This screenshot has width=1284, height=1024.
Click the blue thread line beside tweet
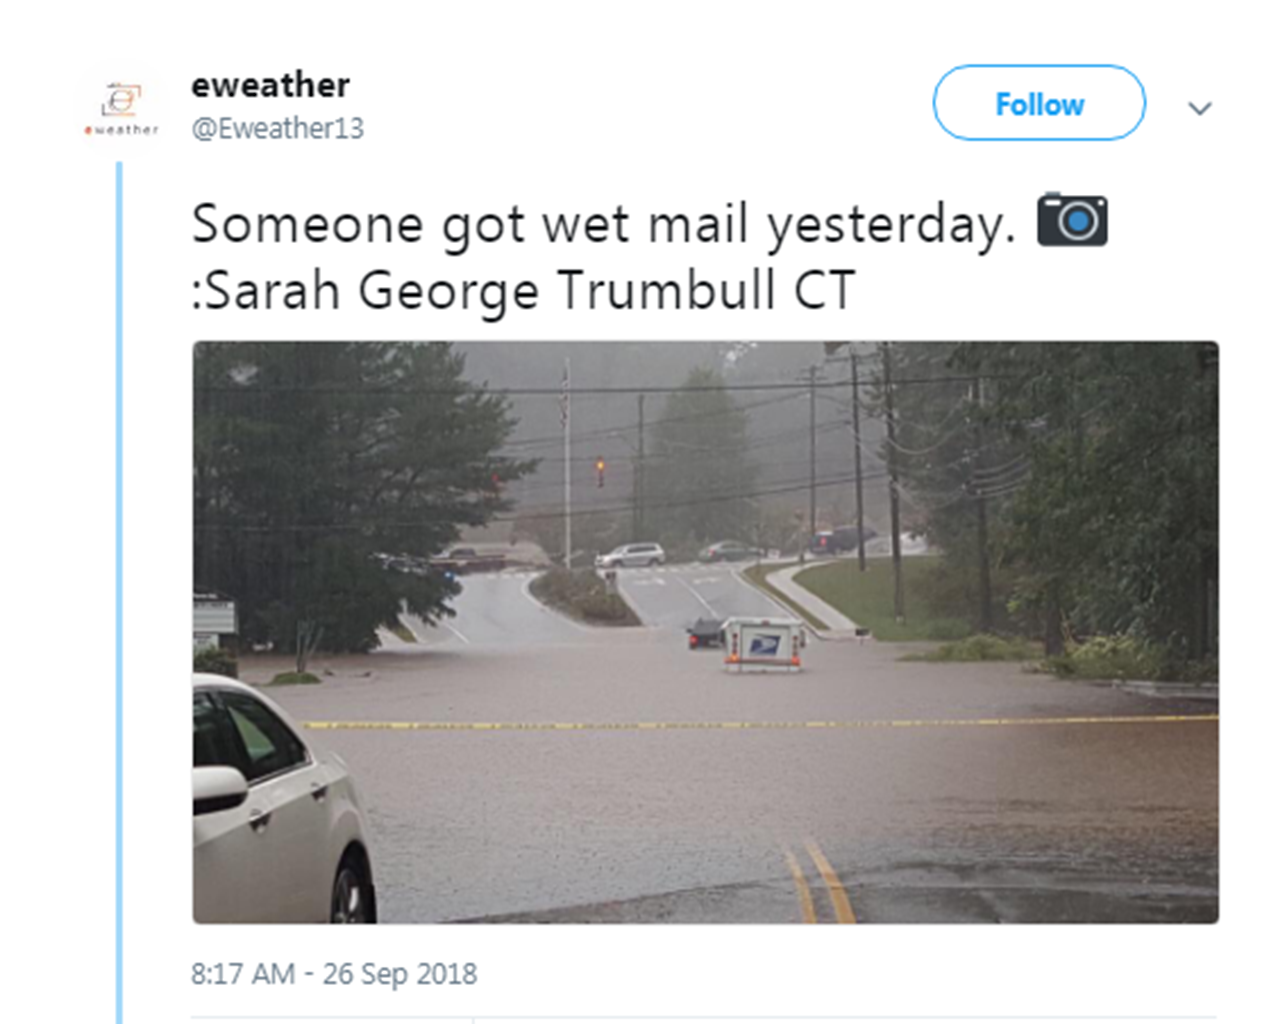point(119,592)
